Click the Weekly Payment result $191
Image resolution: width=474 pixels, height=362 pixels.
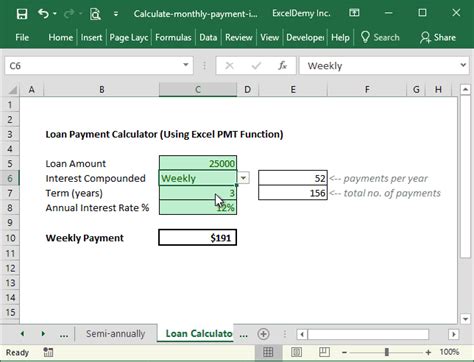(198, 238)
